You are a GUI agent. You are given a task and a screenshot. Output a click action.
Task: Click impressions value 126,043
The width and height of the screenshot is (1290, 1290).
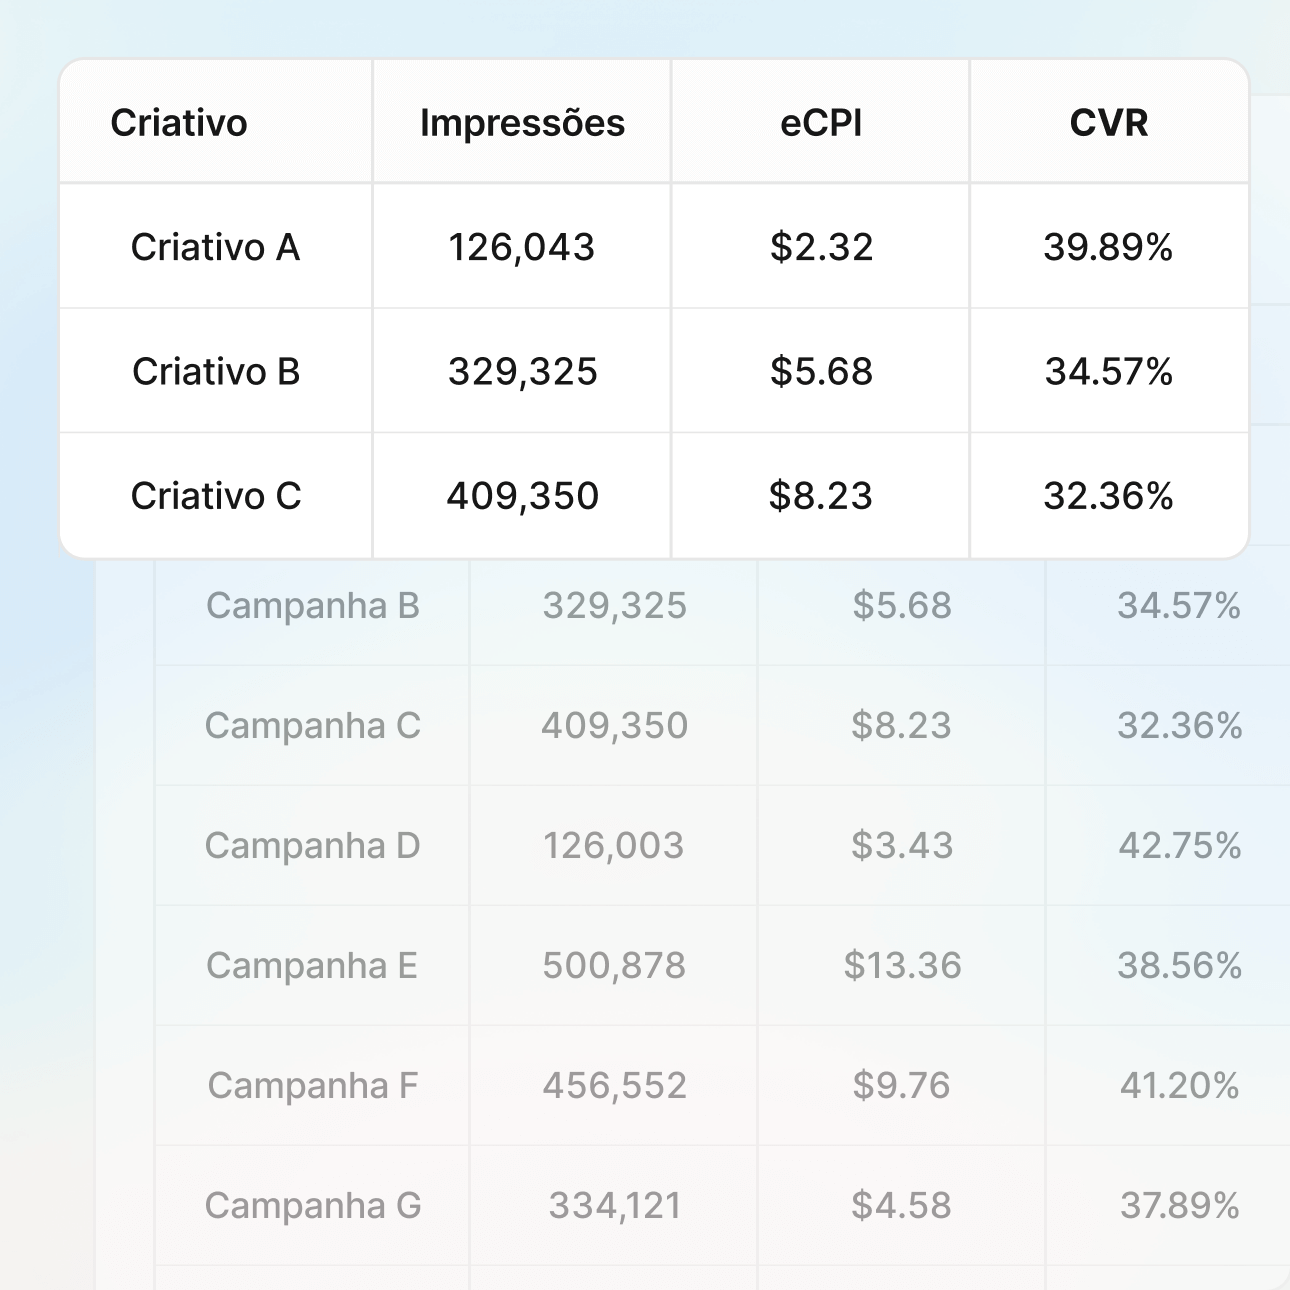point(521,247)
